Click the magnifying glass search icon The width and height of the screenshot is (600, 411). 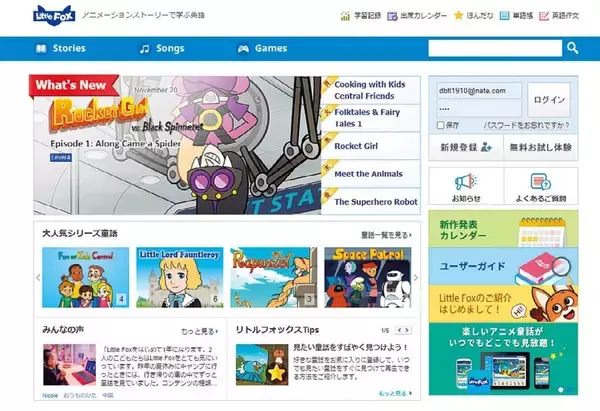point(572,48)
